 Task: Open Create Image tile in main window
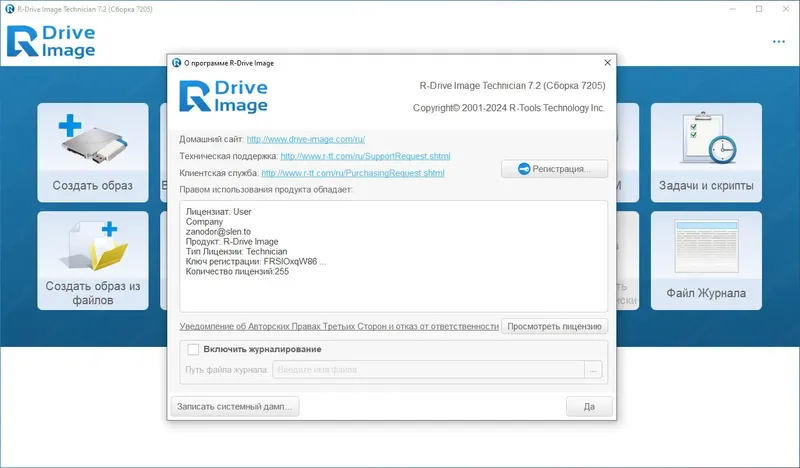pos(93,153)
